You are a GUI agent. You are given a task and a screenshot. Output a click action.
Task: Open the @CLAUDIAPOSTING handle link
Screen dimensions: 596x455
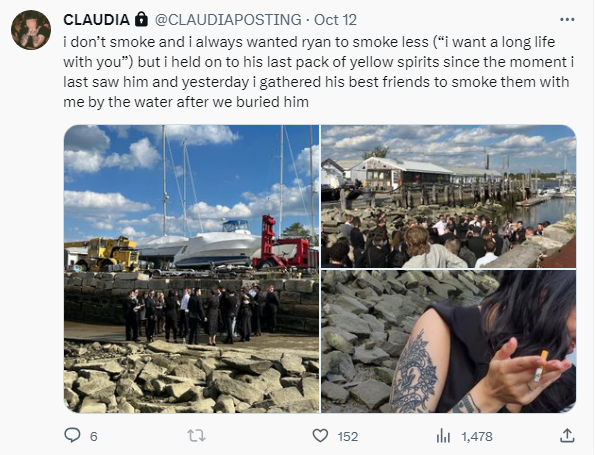pyautogui.click(x=228, y=20)
